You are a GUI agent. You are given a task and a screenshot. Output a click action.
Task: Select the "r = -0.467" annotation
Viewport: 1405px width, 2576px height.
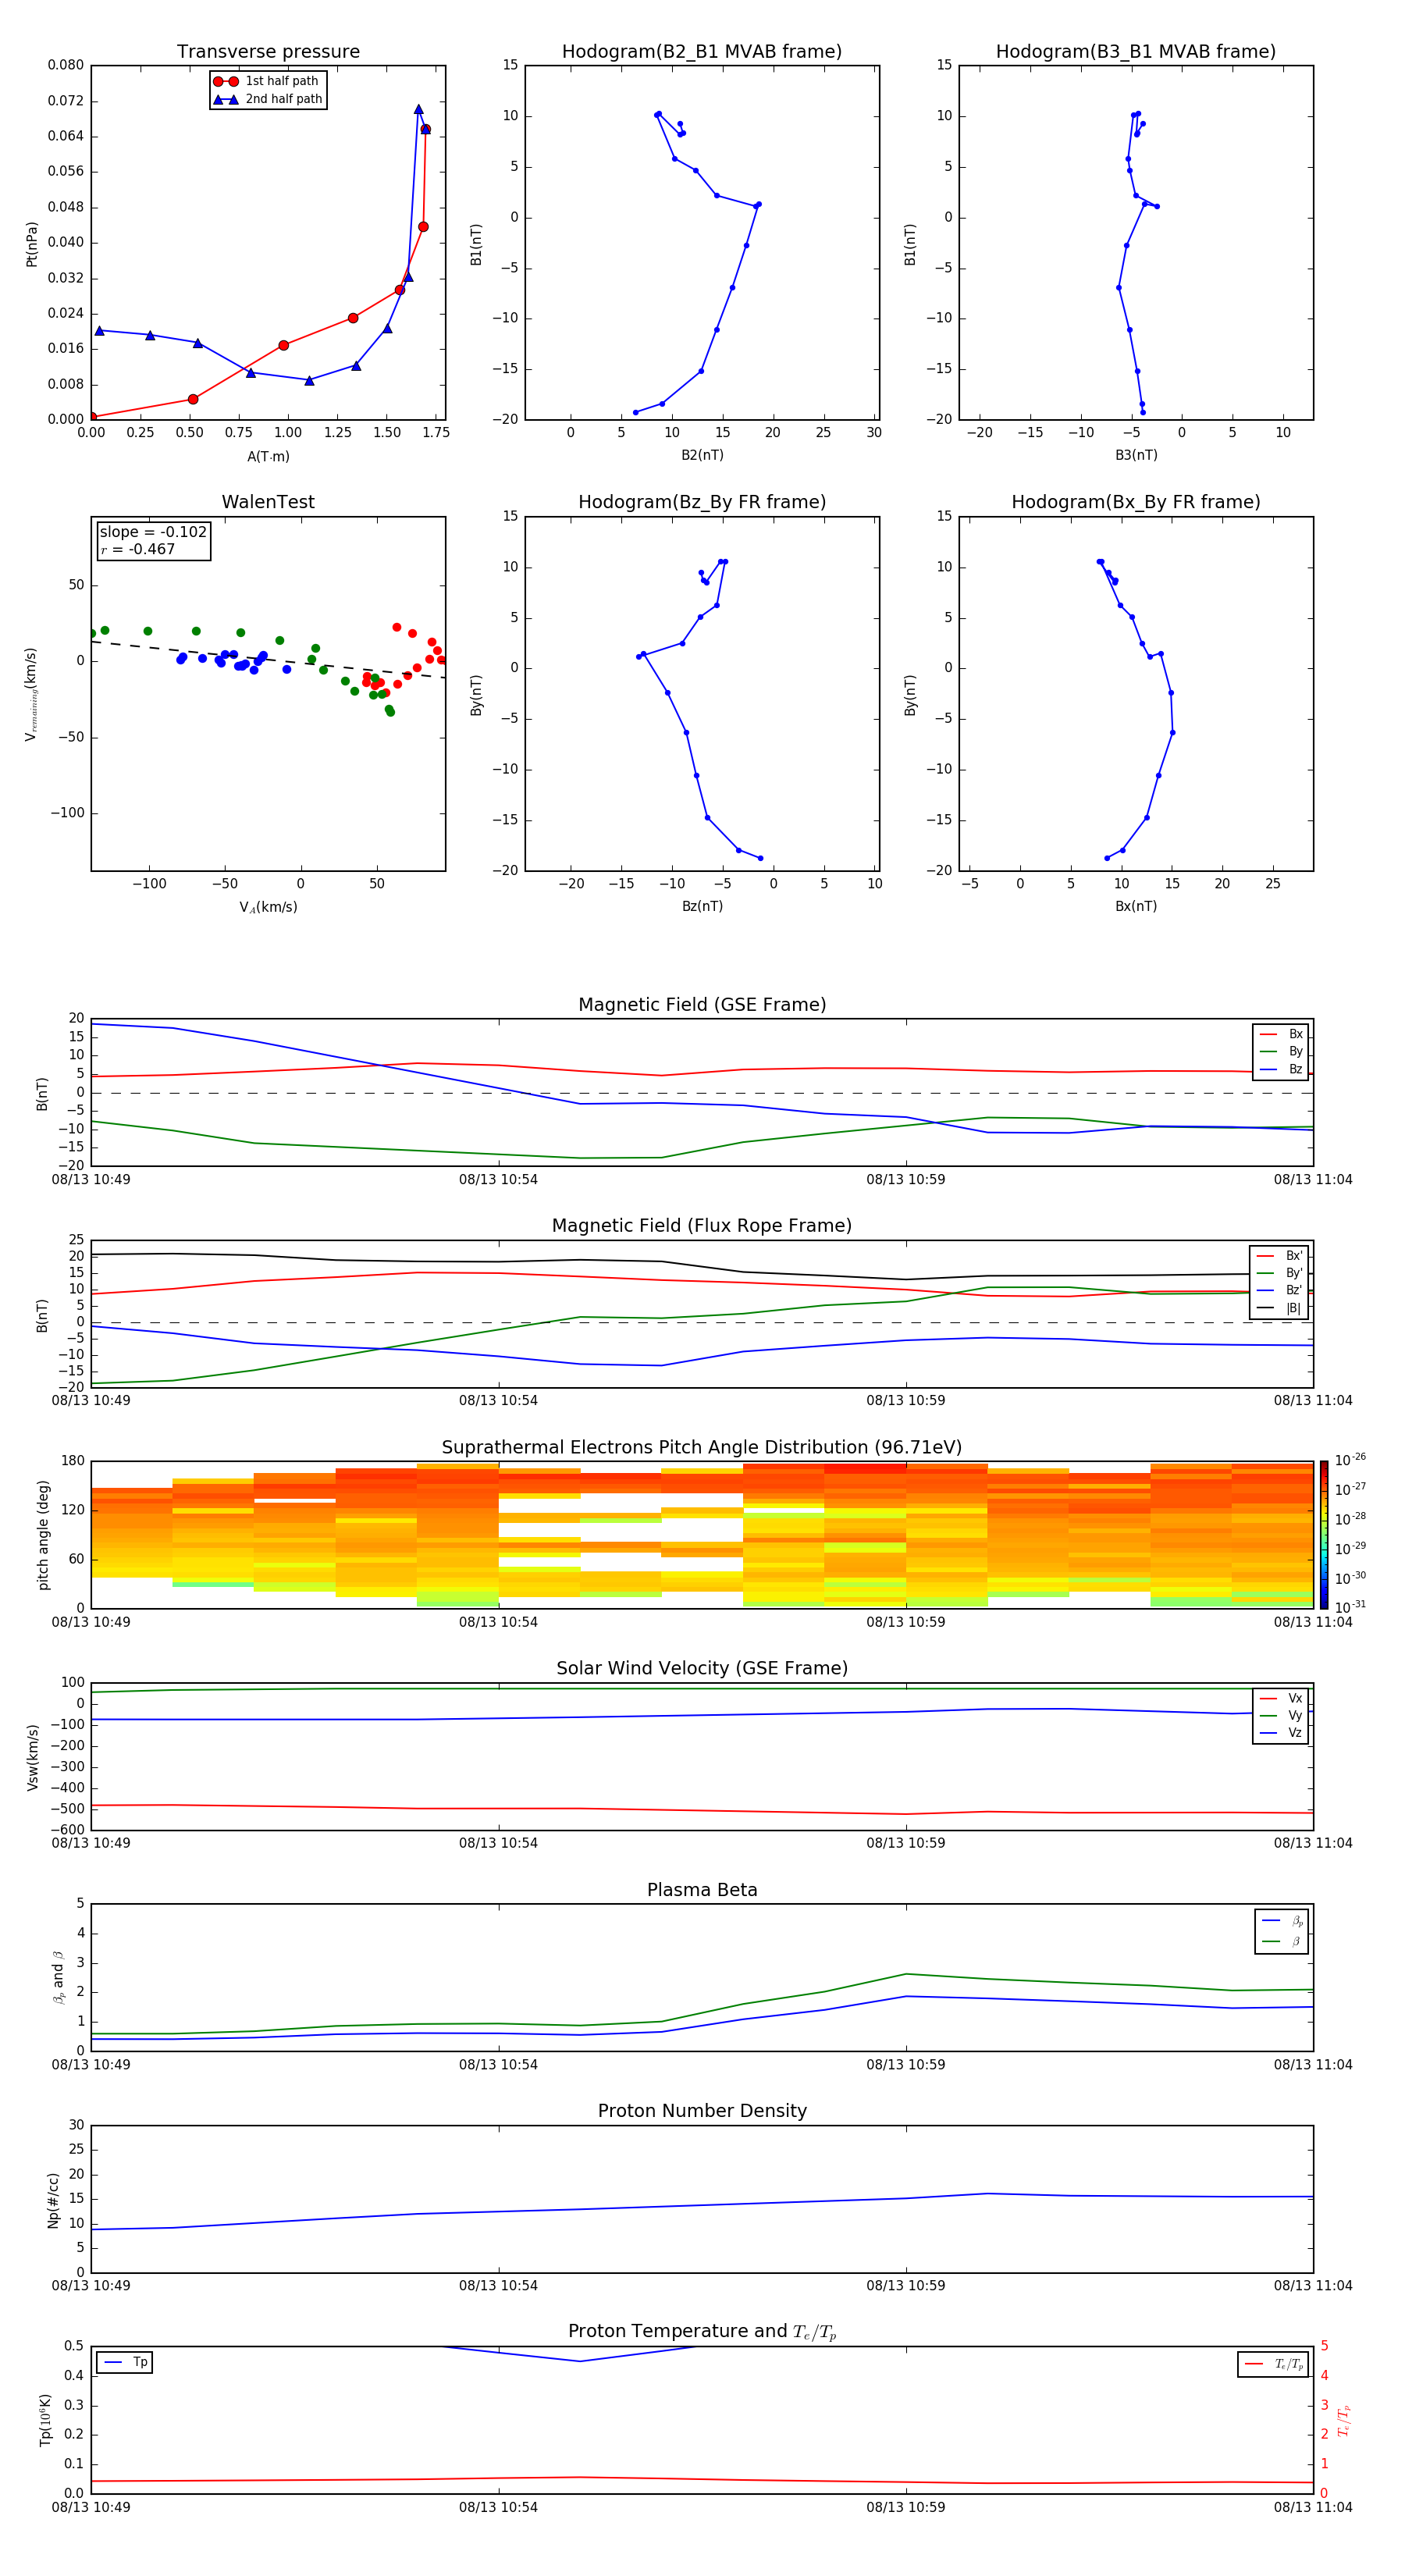click(x=138, y=549)
